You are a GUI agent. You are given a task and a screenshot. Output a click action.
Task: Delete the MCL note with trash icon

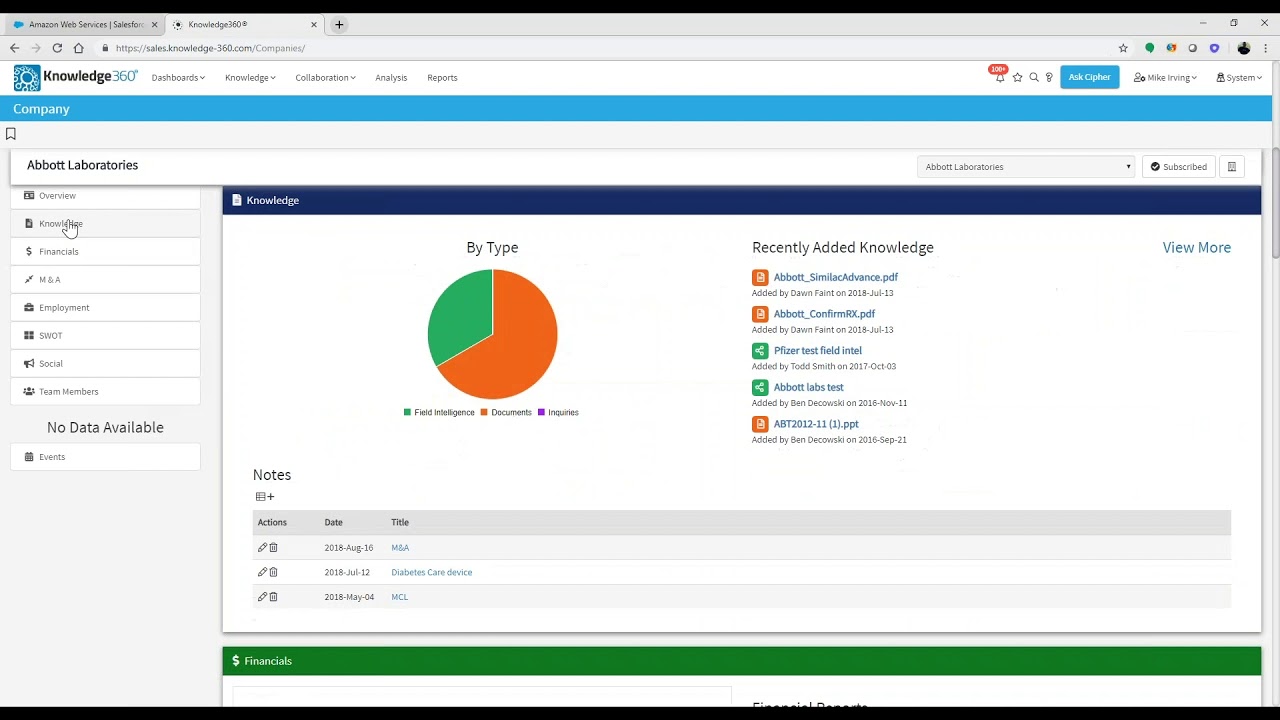pyautogui.click(x=273, y=597)
